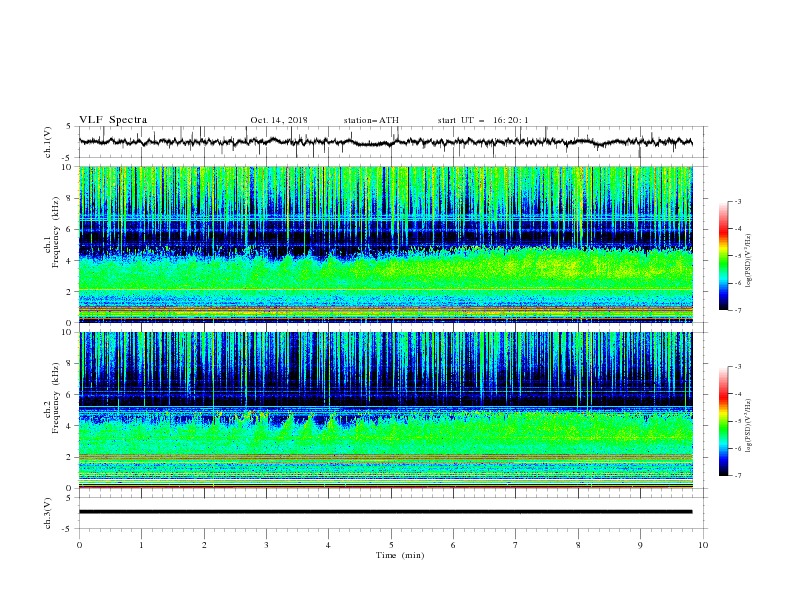Click the time axis tick label "3"
Screen dimensions: 792x612
[x=266, y=545]
